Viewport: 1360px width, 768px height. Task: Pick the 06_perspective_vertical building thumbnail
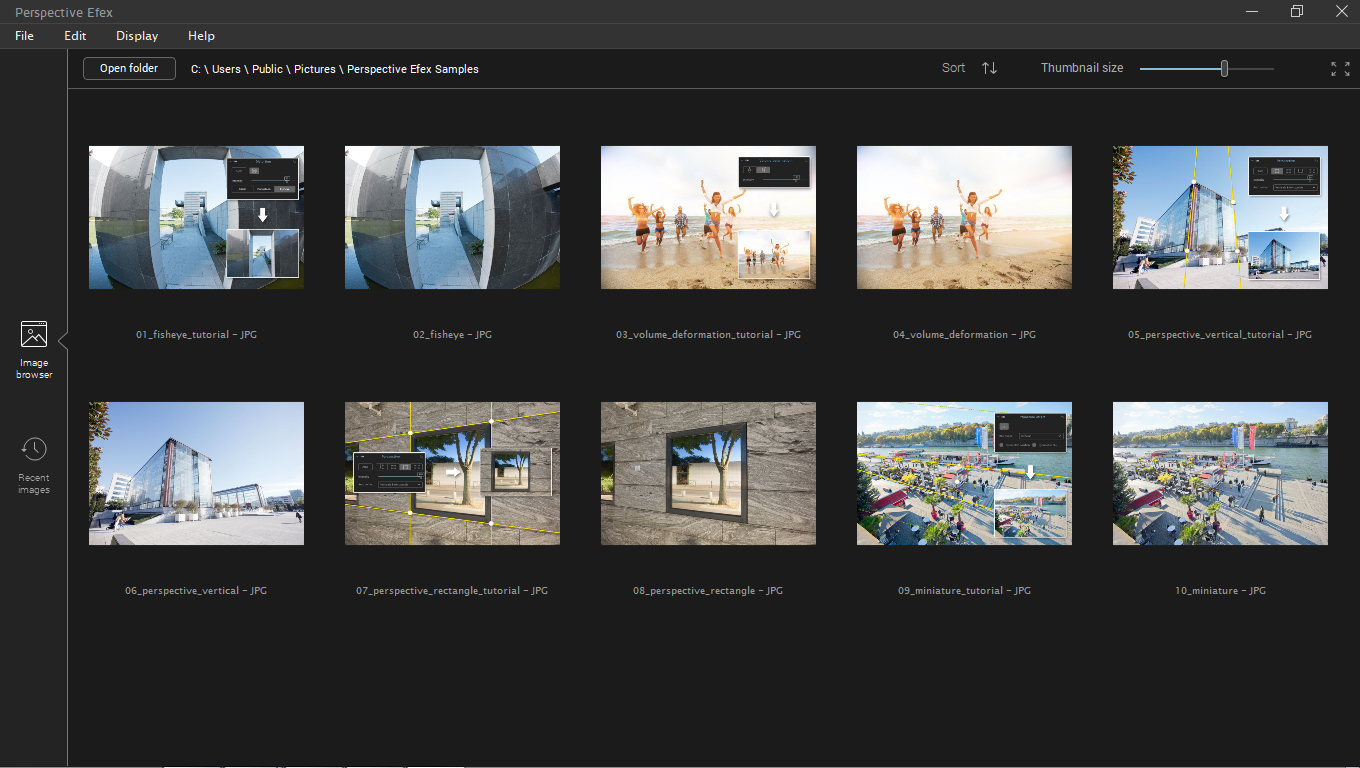click(196, 474)
